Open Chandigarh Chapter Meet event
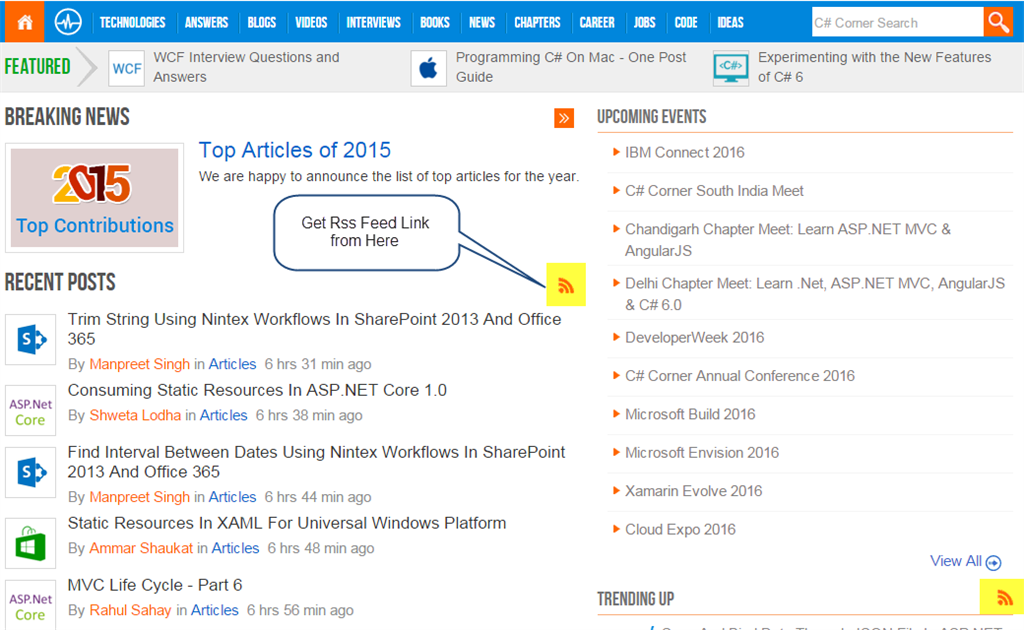This screenshot has height=630, width=1024. click(x=788, y=240)
